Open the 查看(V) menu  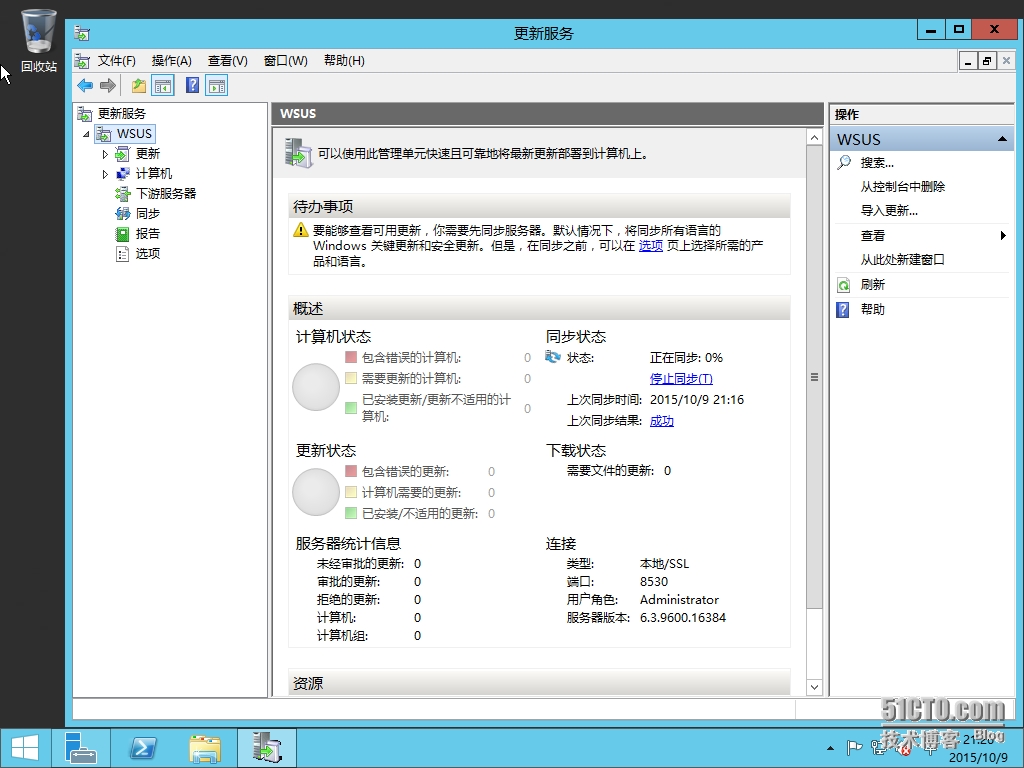click(x=228, y=61)
